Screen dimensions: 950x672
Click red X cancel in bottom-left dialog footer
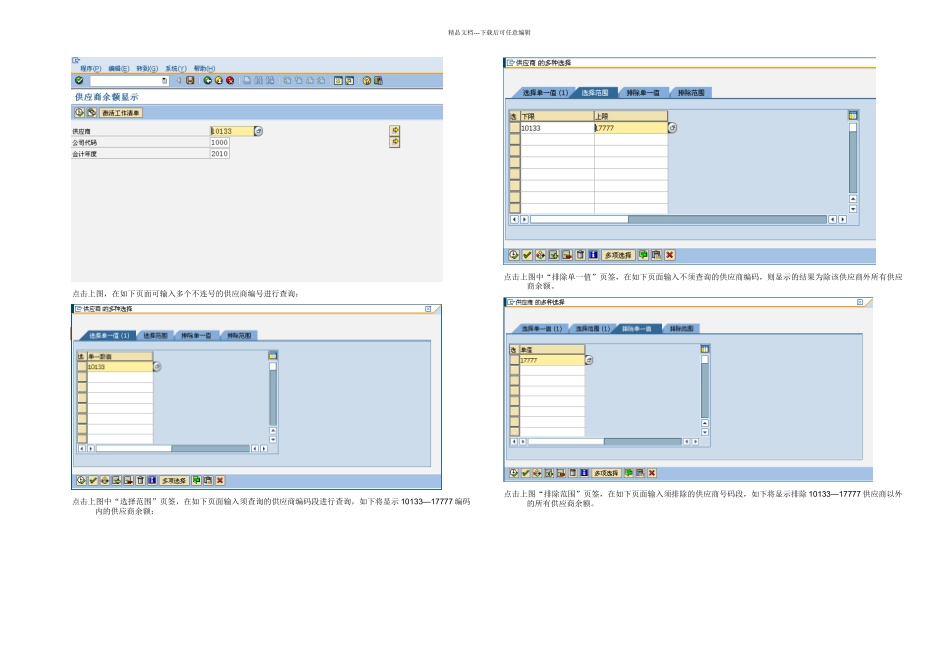(x=220, y=481)
